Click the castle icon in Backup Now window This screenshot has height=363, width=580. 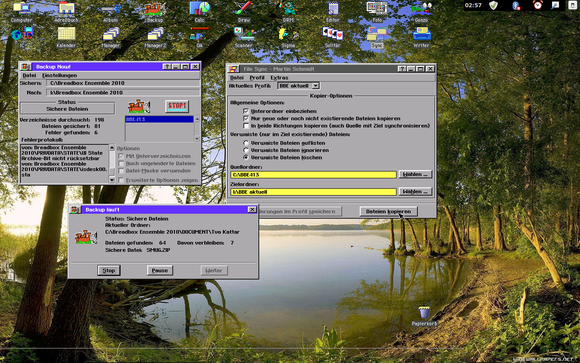[139, 106]
